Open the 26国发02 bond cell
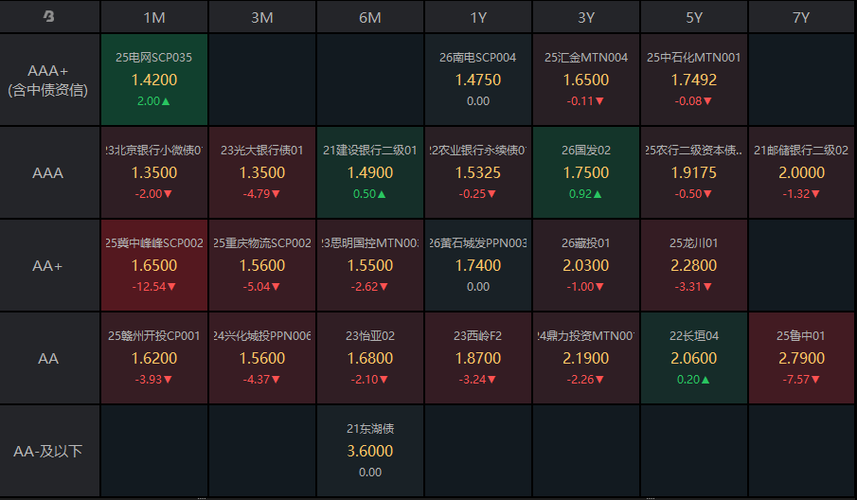Screen dimensions: 857x500 pyautogui.click(x=586, y=173)
